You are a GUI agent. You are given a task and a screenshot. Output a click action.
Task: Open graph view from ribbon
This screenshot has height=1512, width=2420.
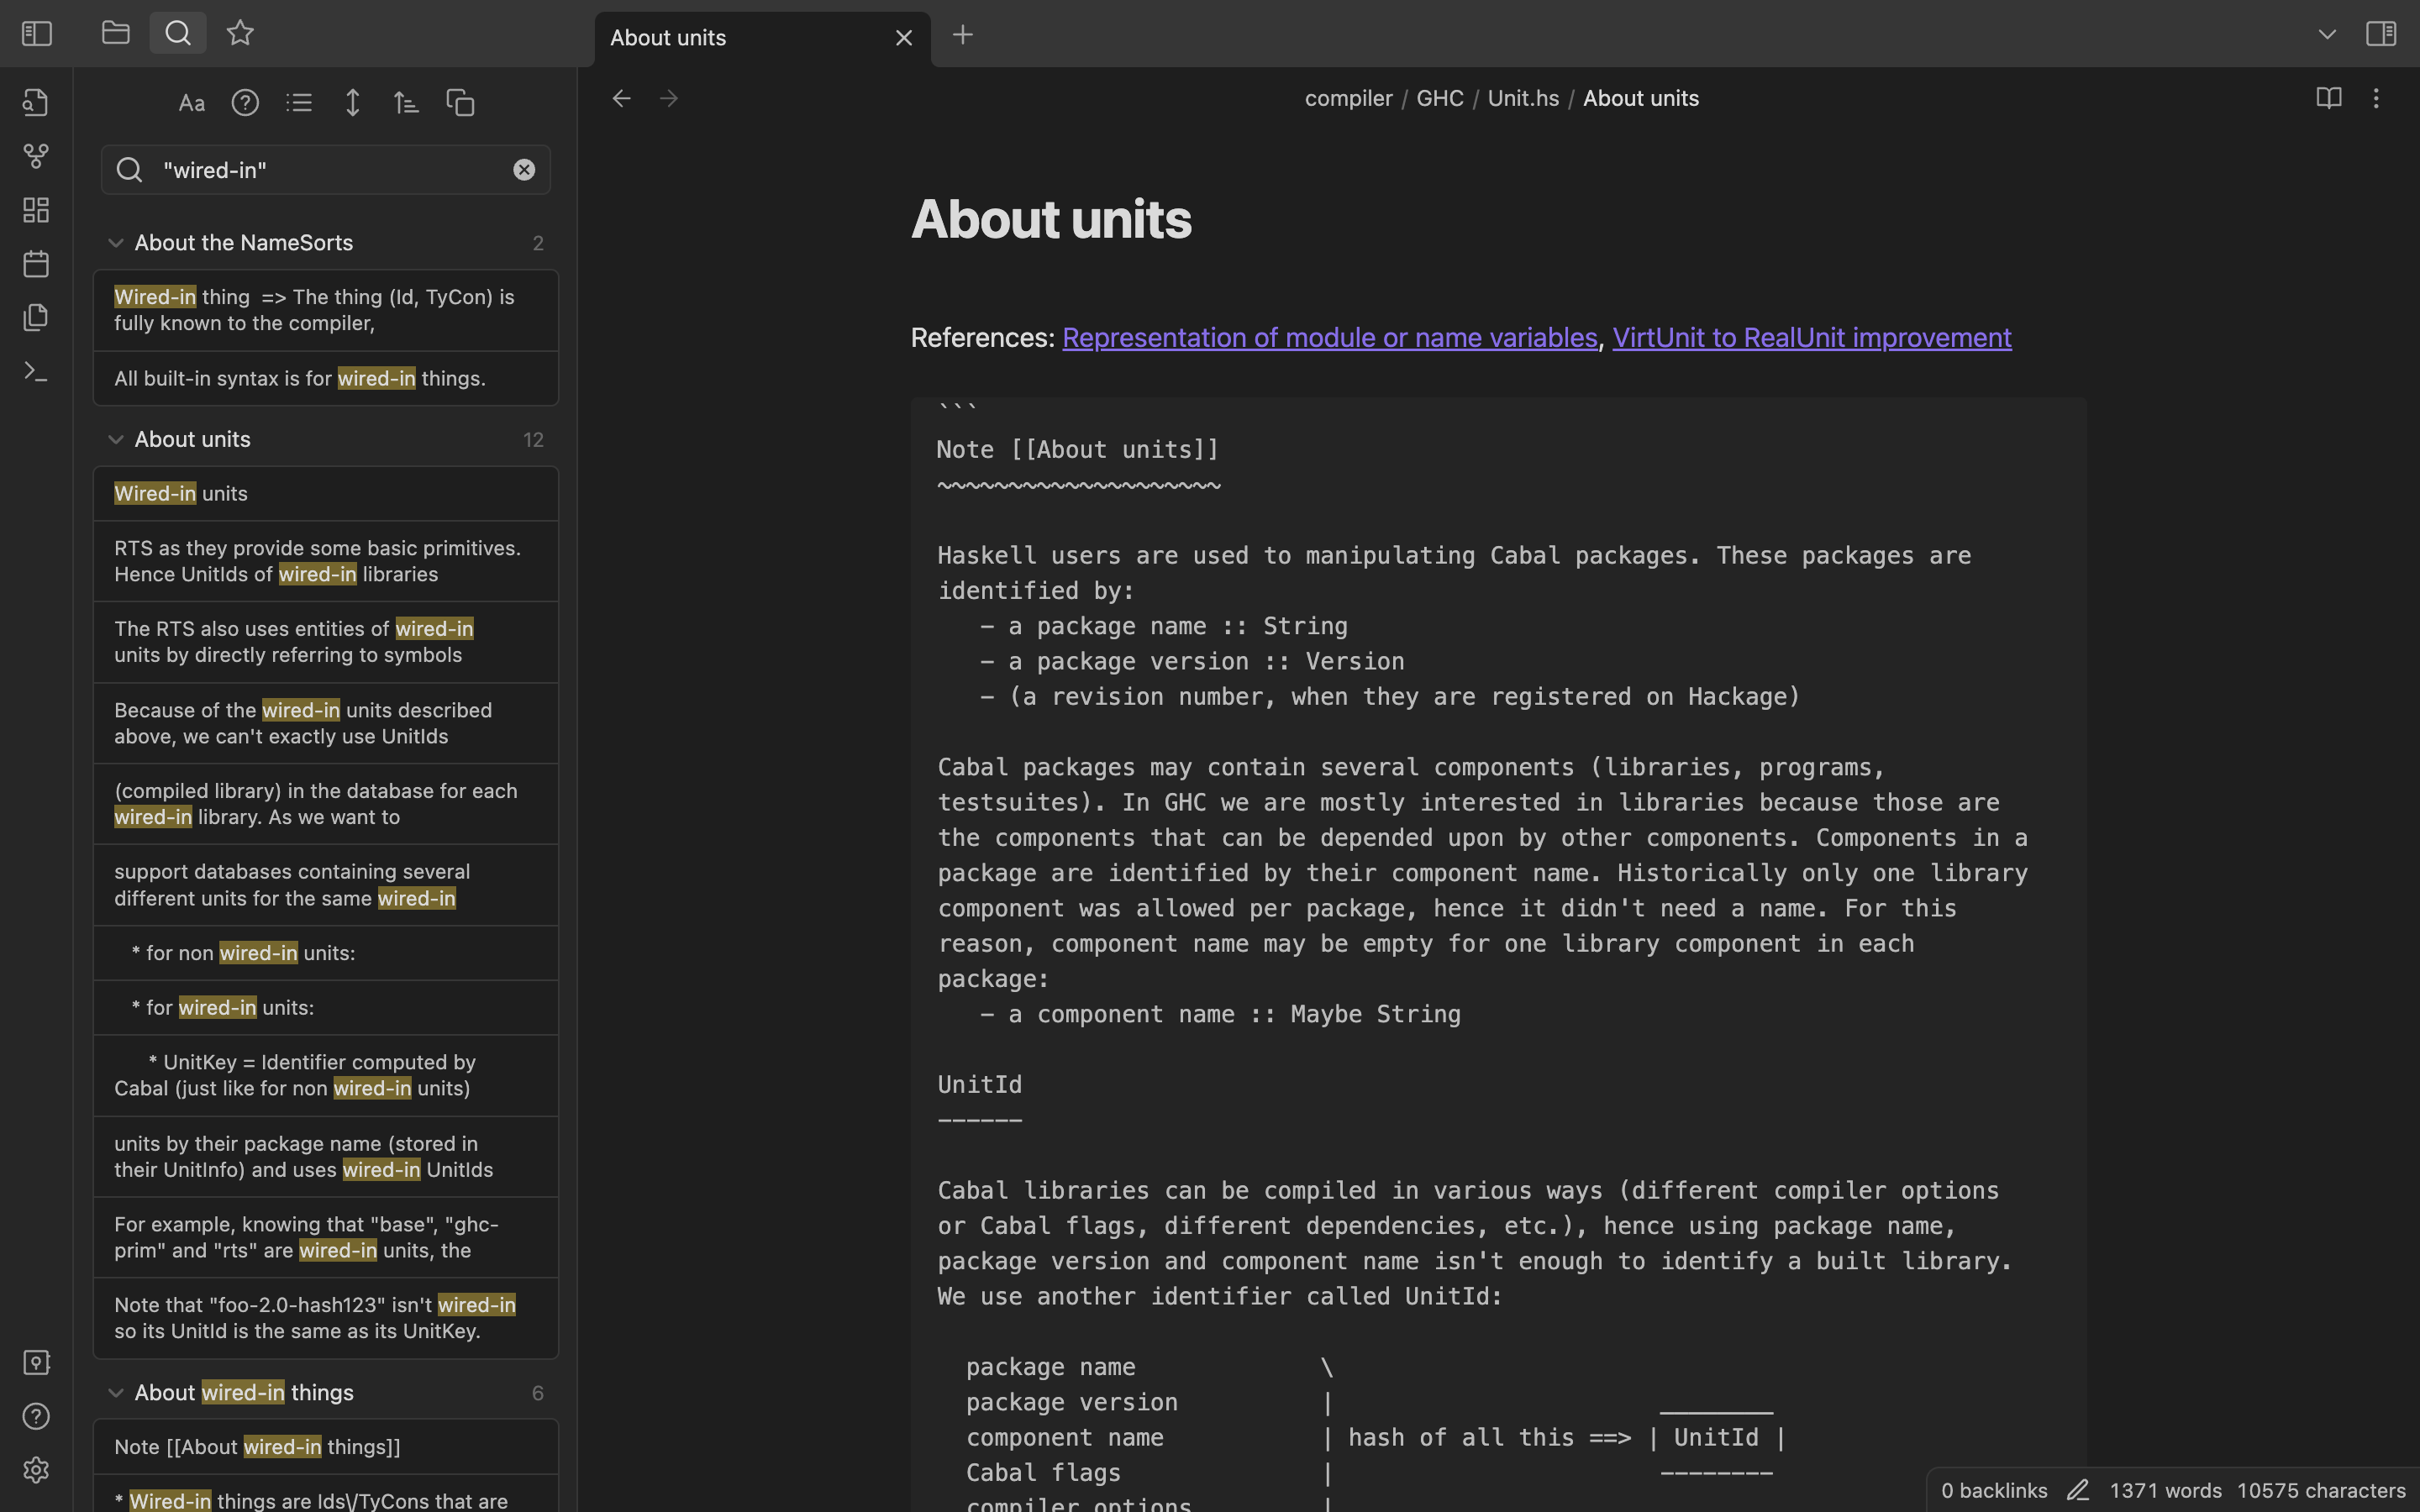tap(36, 156)
